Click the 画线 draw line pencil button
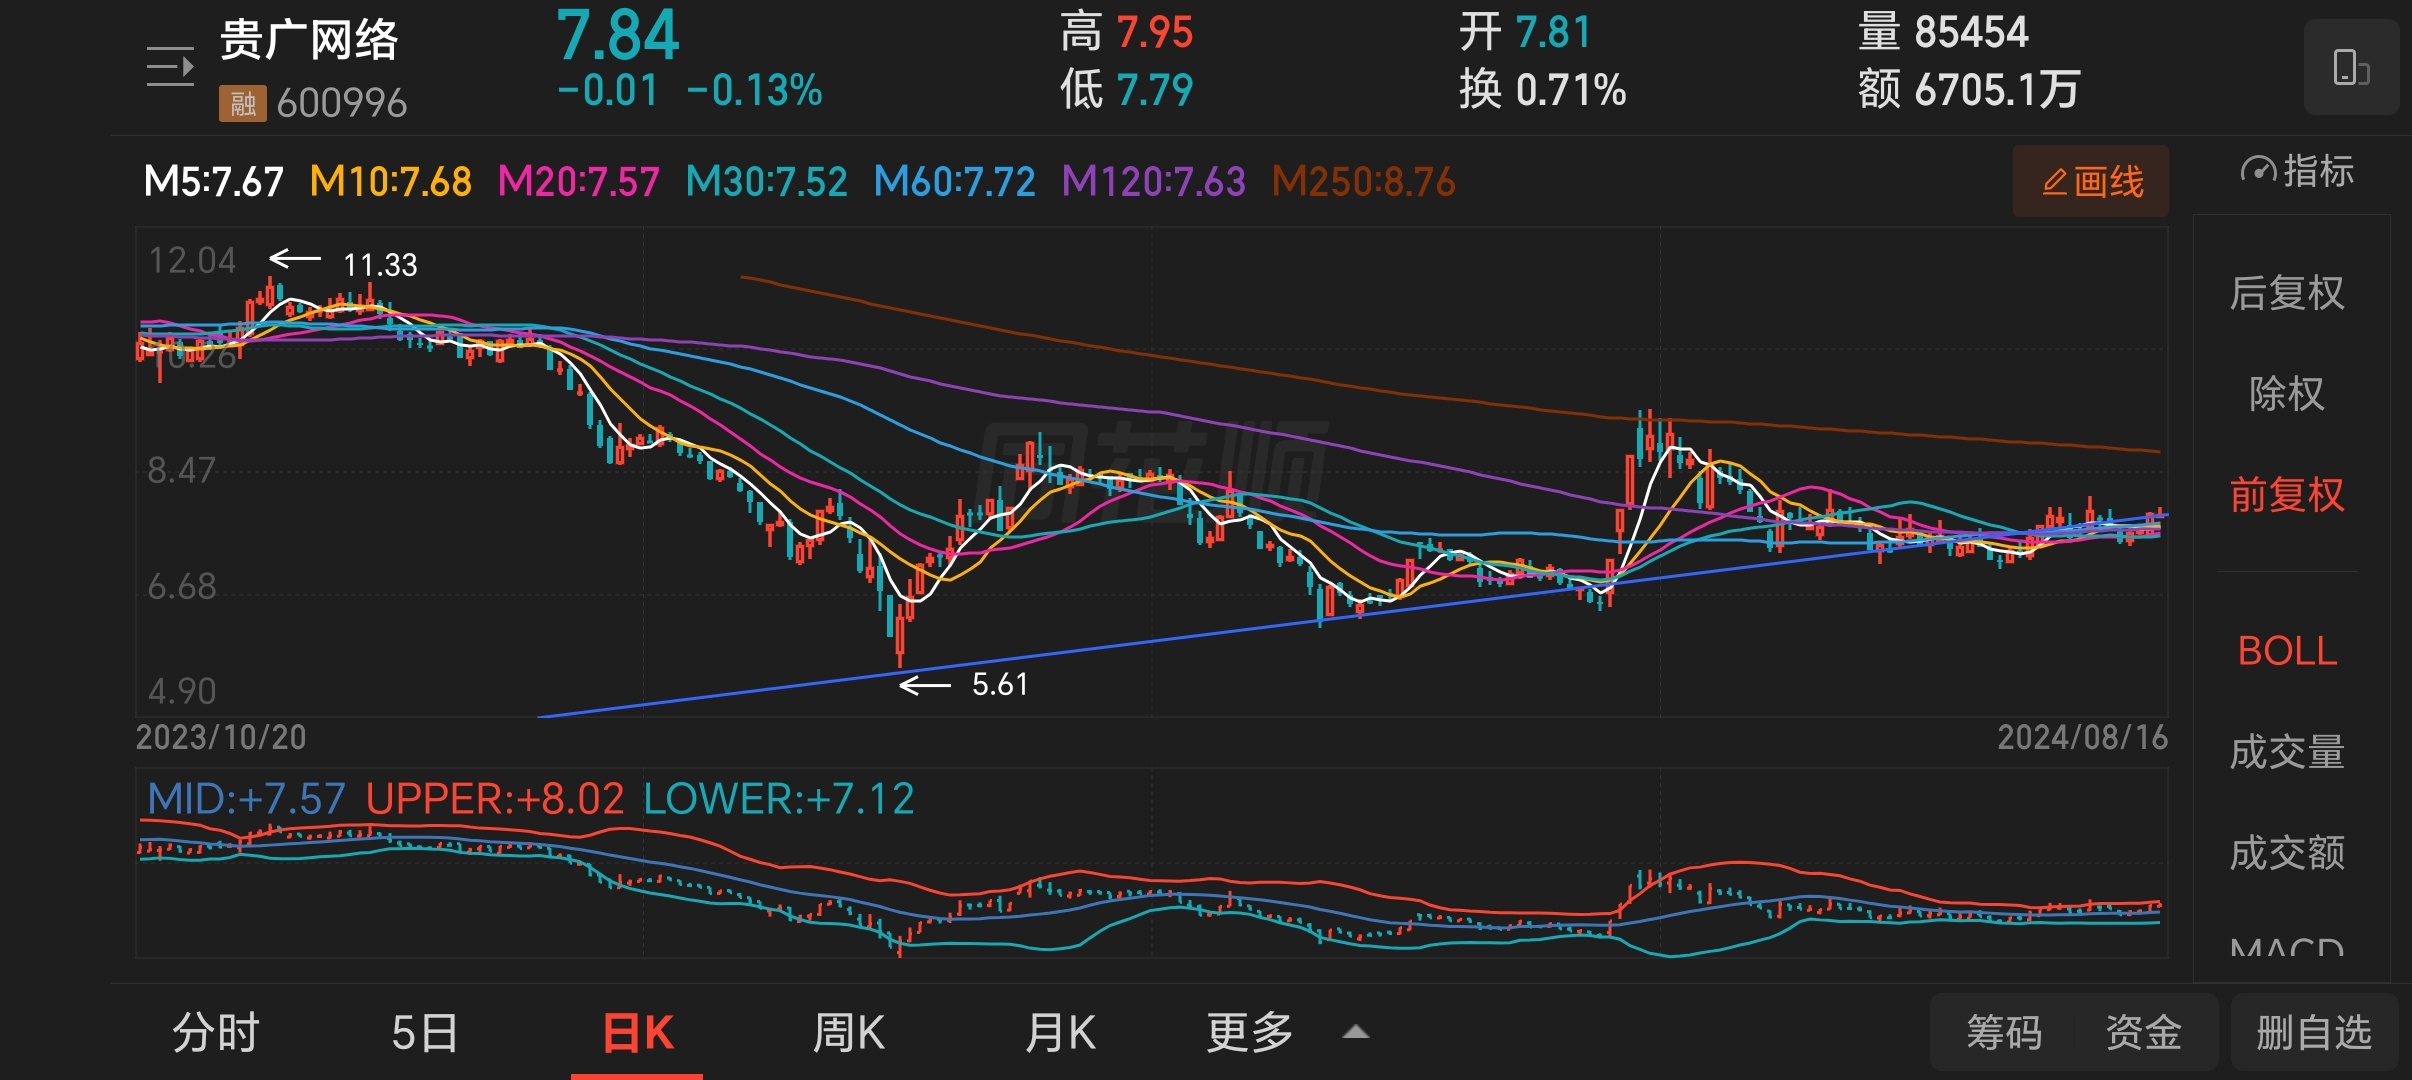 (x=2091, y=182)
